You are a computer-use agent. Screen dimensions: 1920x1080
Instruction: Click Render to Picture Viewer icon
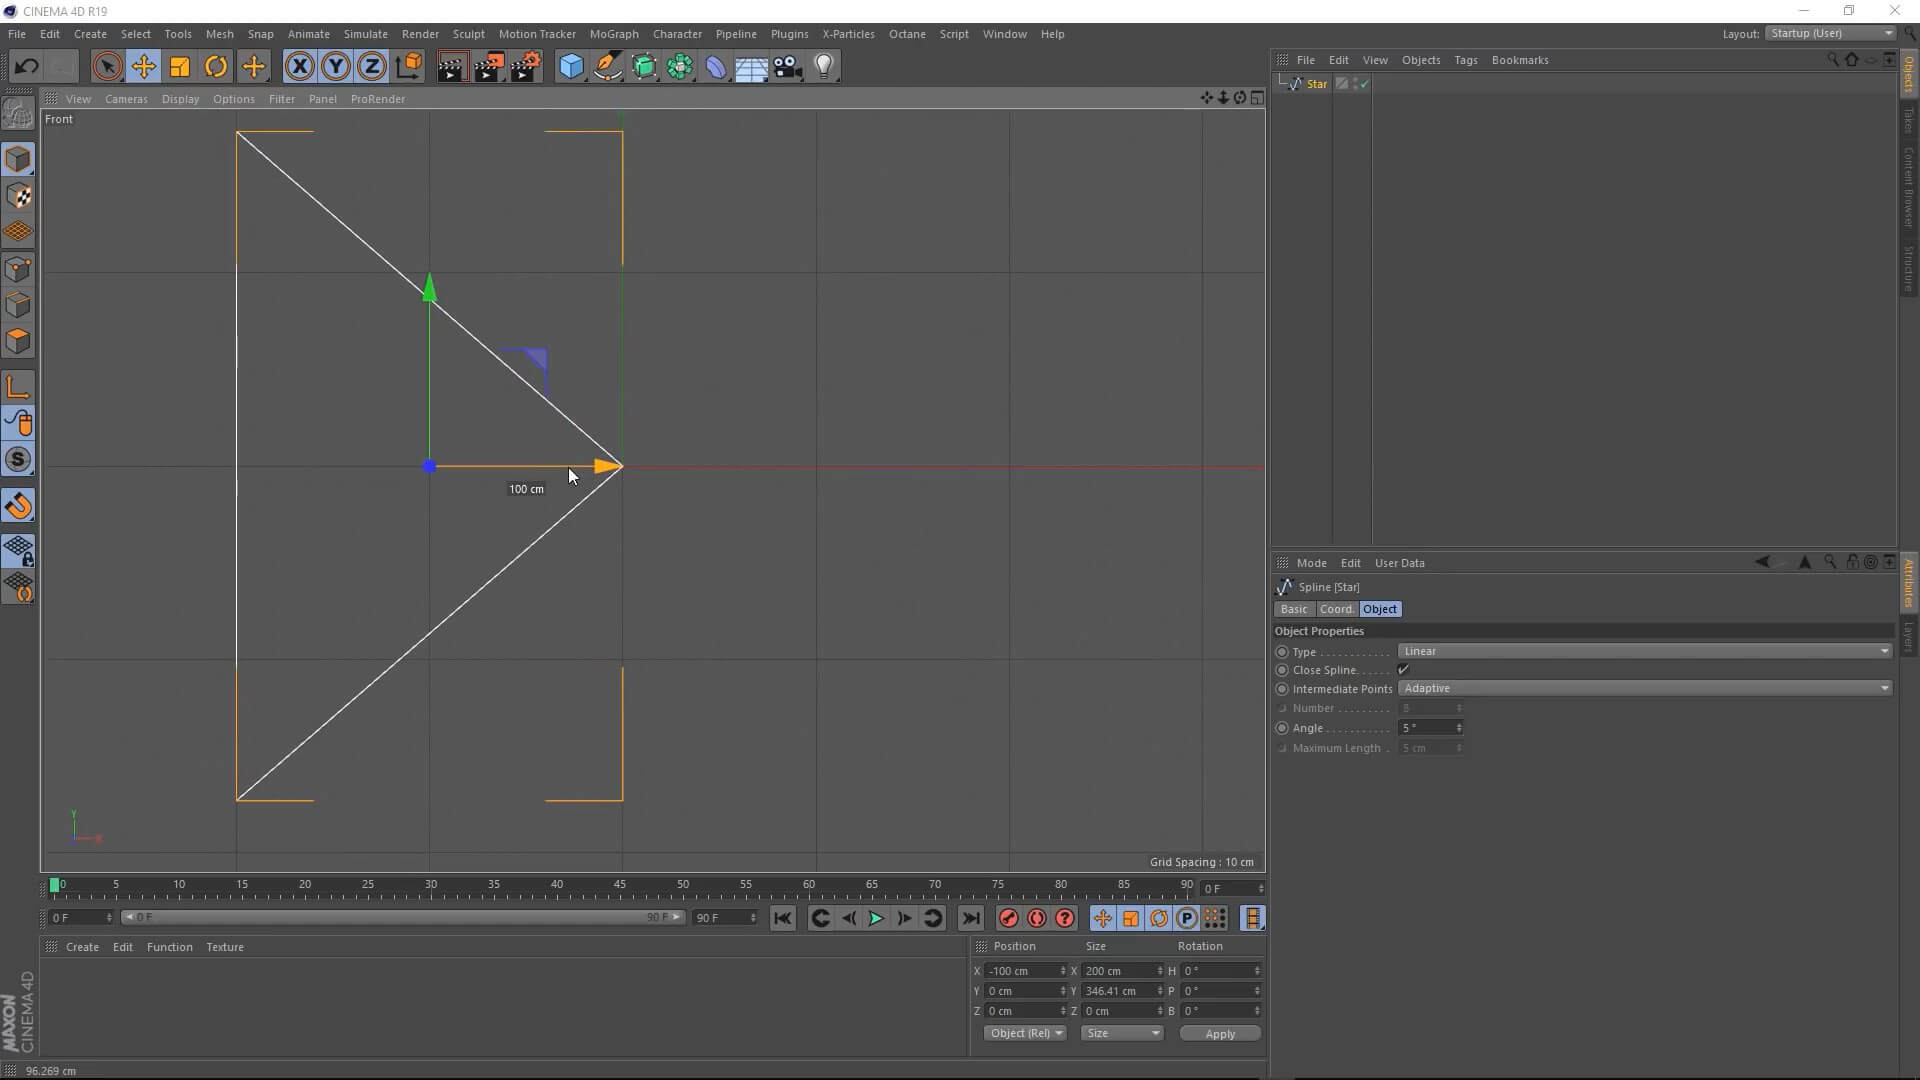pos(489,67)
